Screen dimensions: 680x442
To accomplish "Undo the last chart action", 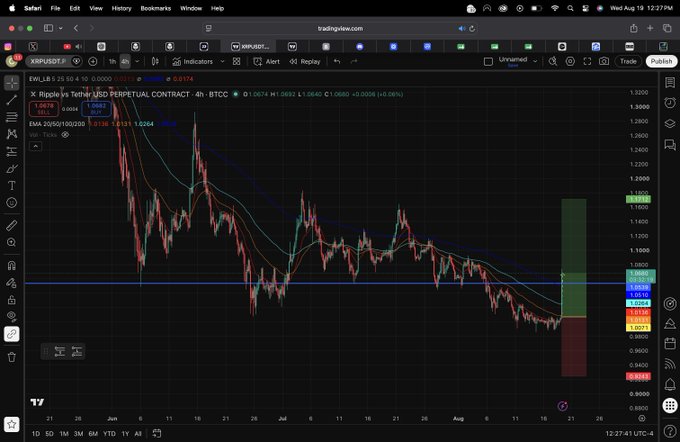I will pyautogui.click(x=337, y=62).
